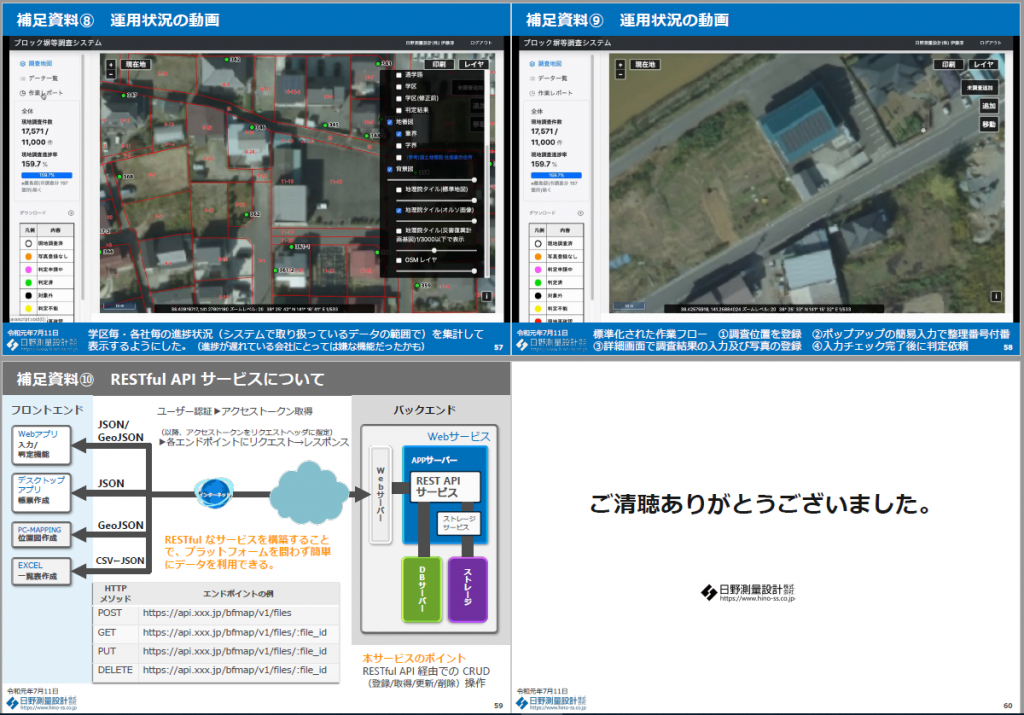Enable the OSM レイヤ checkbox

click(398, 259)
